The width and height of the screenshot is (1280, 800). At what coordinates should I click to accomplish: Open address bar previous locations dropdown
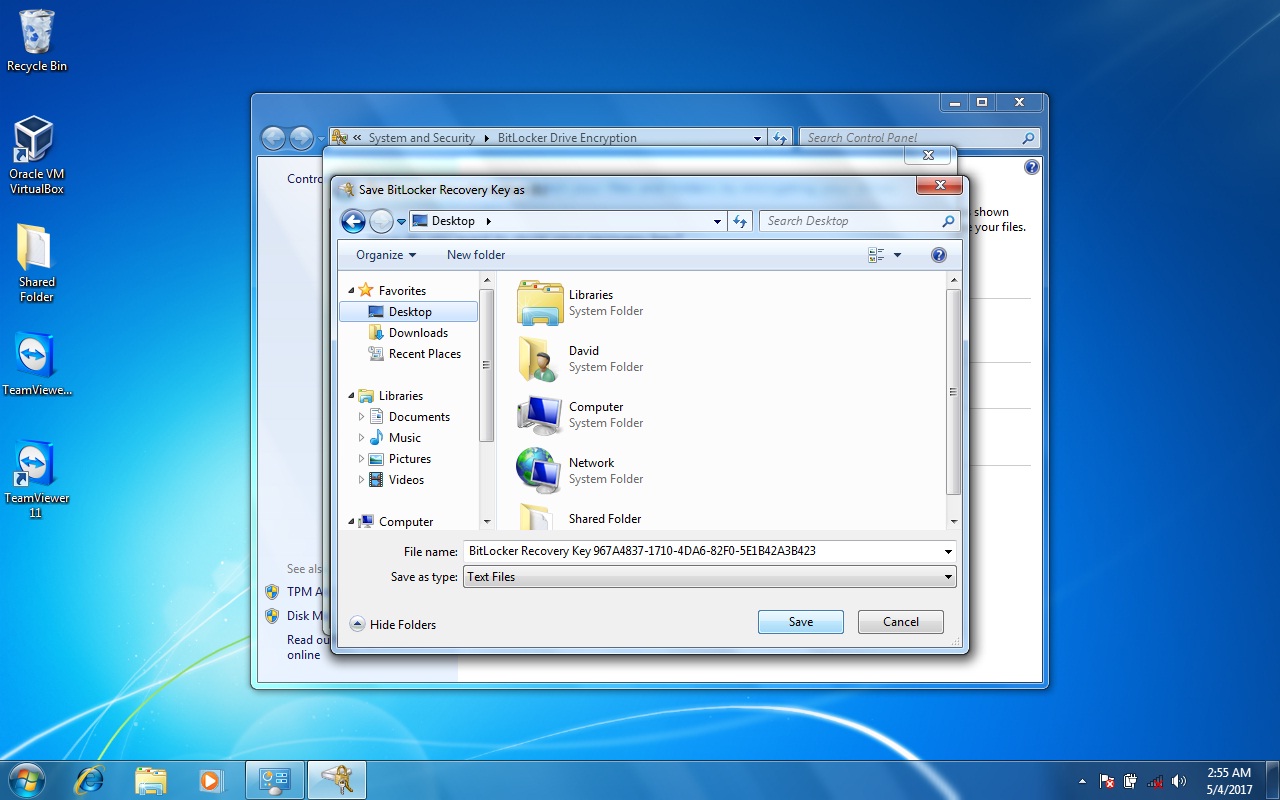718,221
